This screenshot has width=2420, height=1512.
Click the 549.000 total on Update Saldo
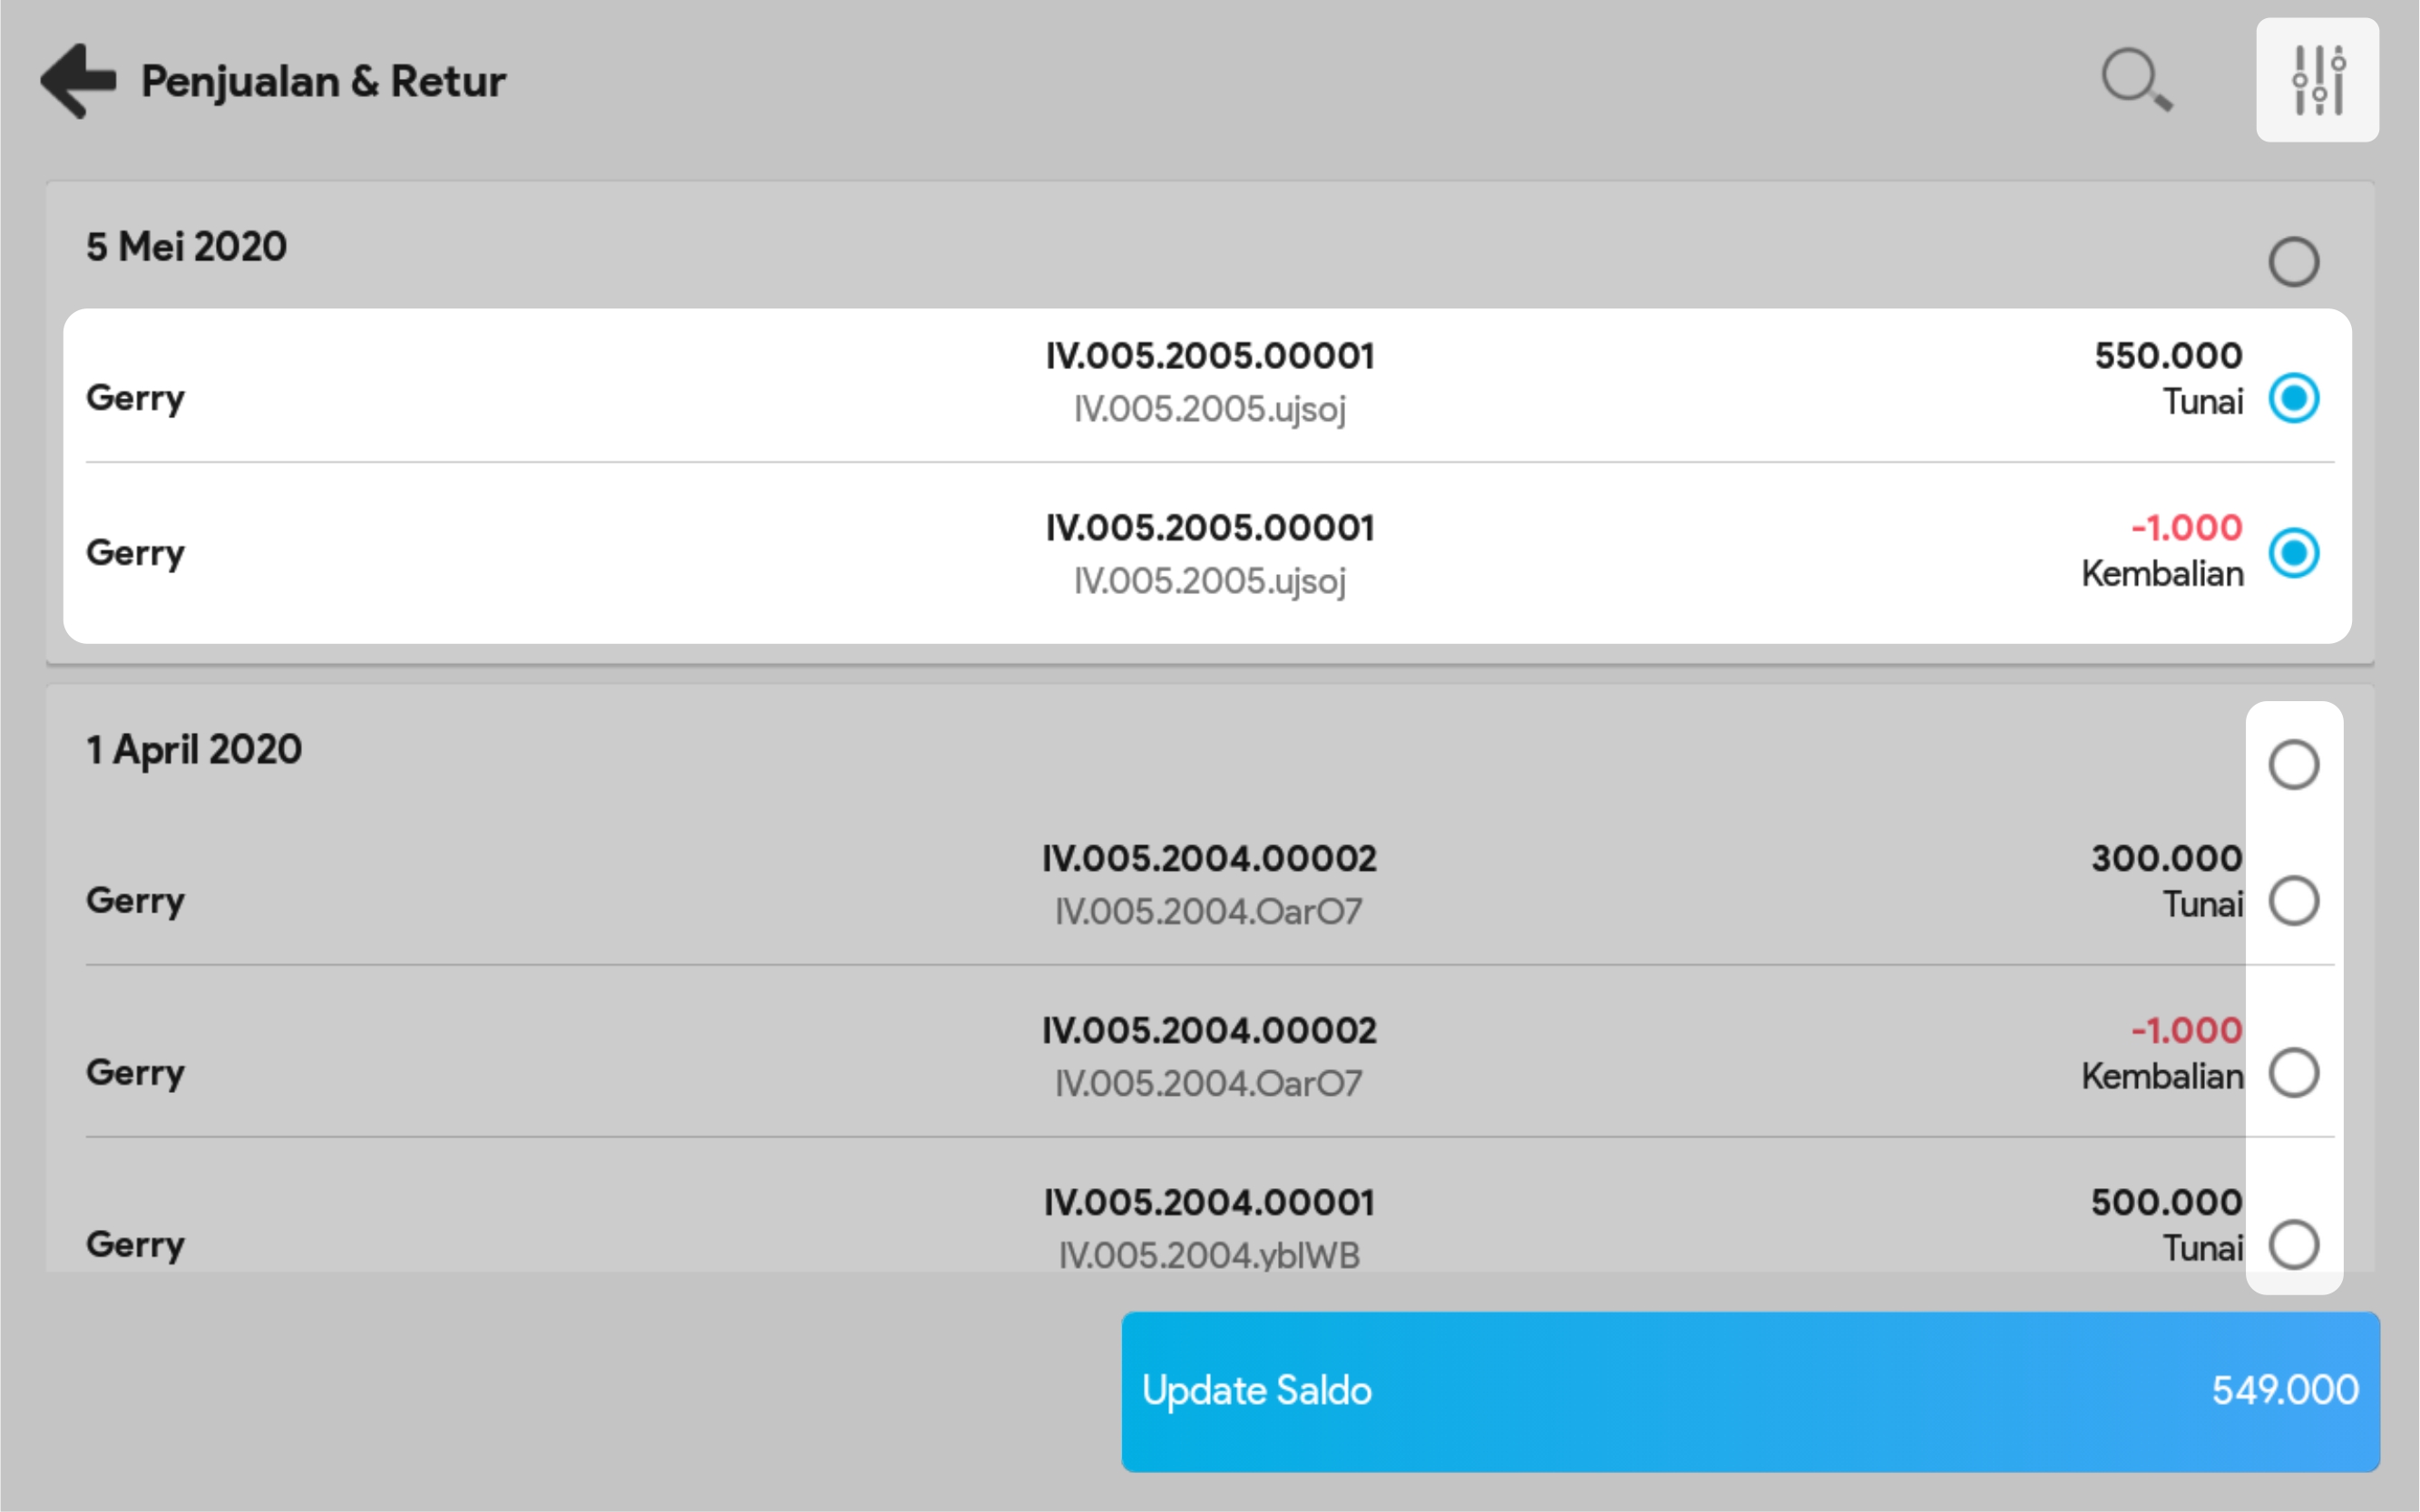2284,1390
